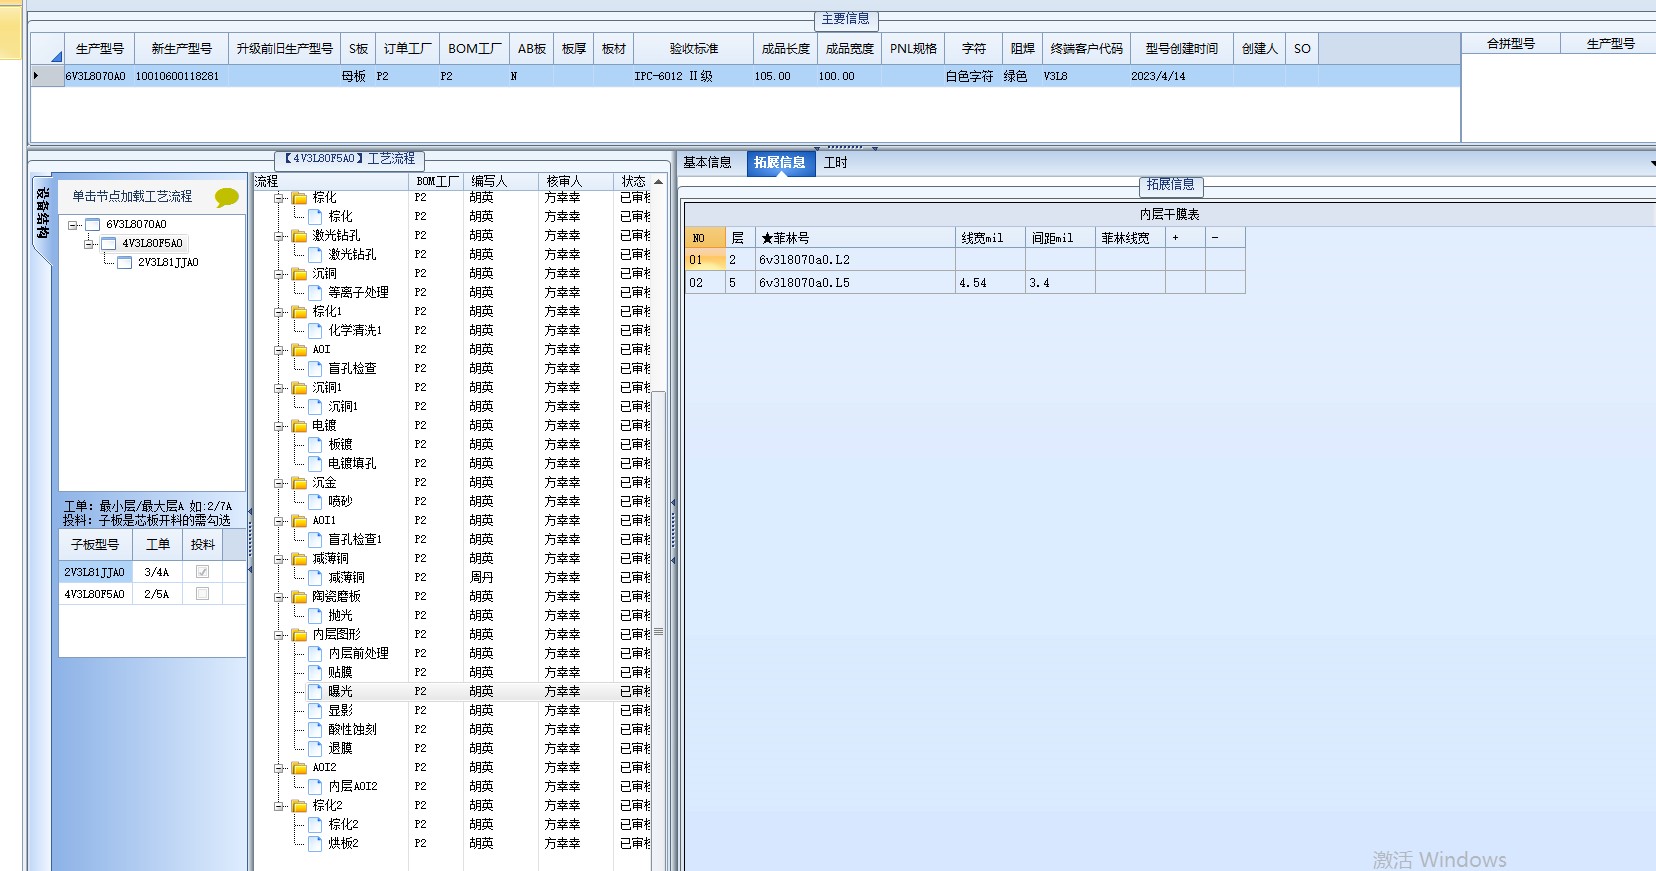Select the 6v3l8070a0.L2 film number cell
Viewport: 1656px width, 871px height.
coord(855,260)
